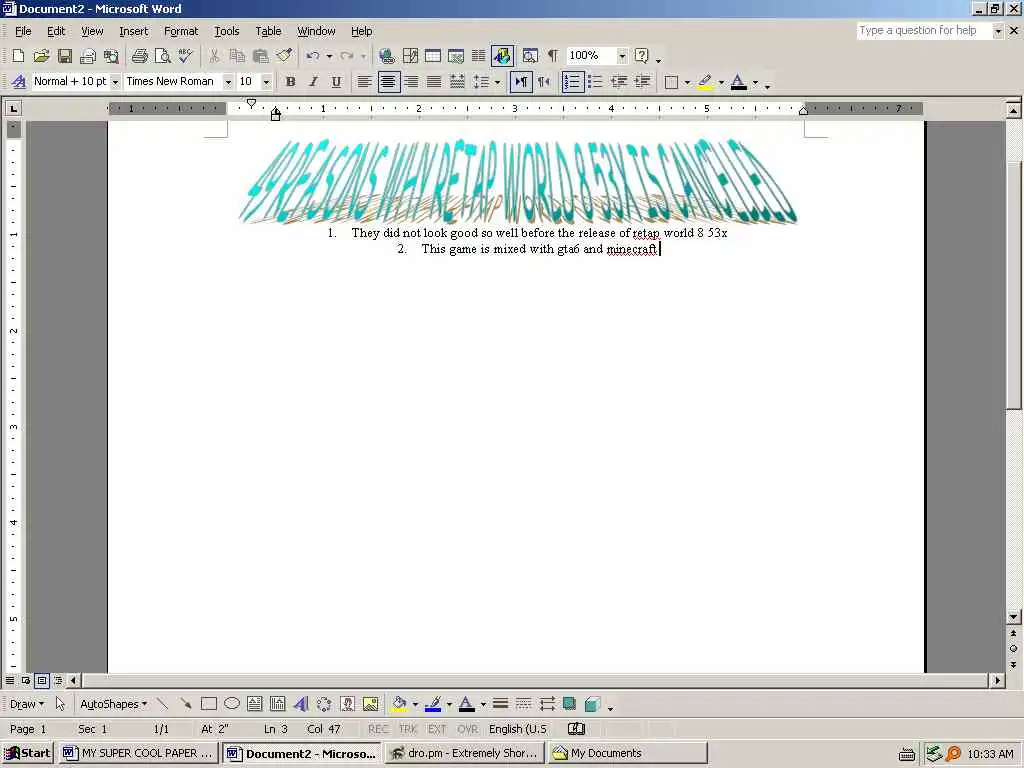Choose the Oval drawing tool
The width and height of the screenshot is (1024, 768).
point(232,704)
